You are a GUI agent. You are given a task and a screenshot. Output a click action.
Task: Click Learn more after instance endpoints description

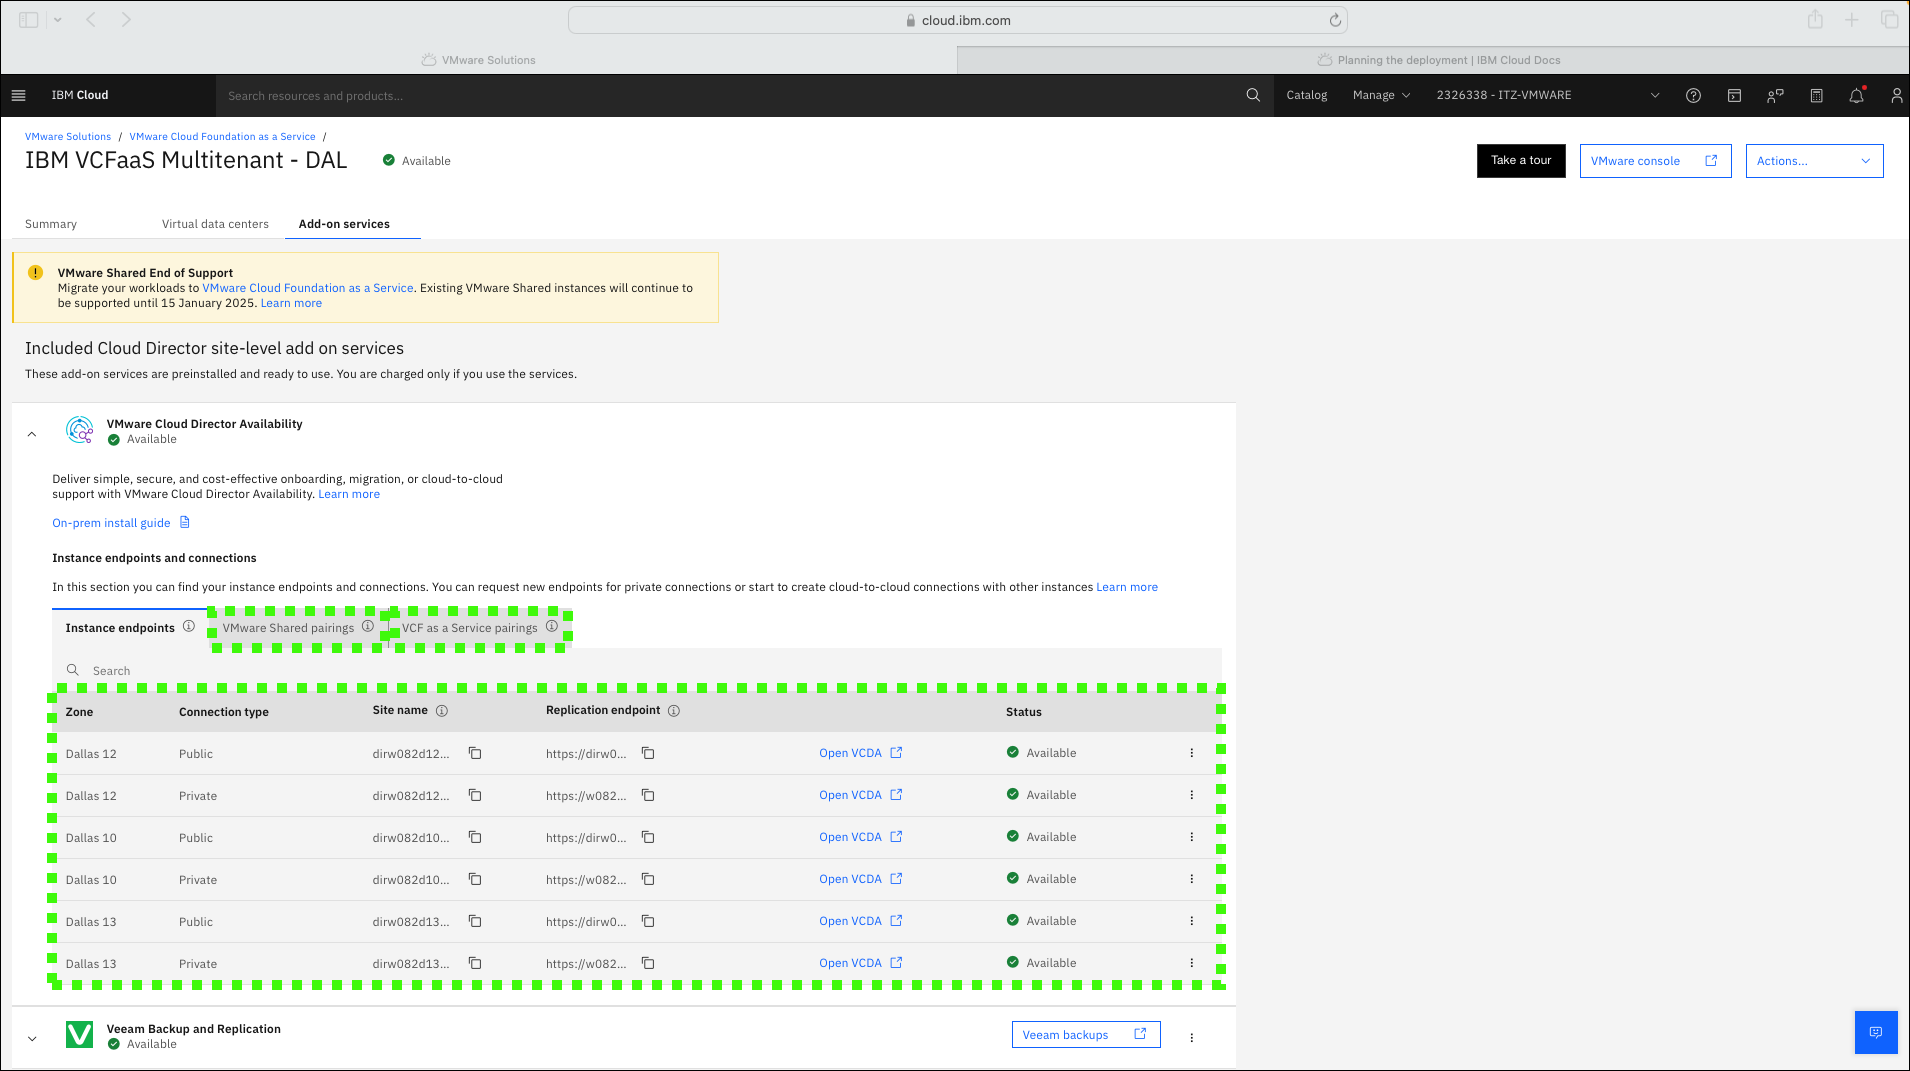[1127, 587]
